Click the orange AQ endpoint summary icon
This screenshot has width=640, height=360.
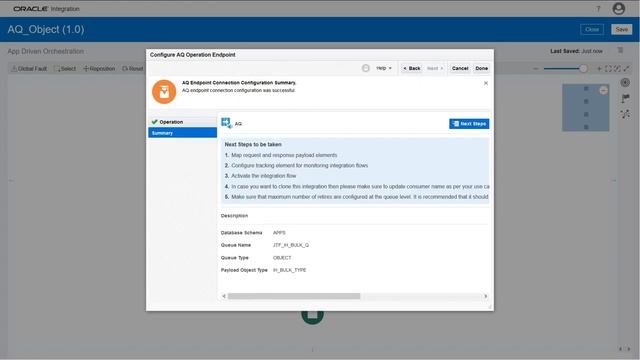(x=164, y=91)
